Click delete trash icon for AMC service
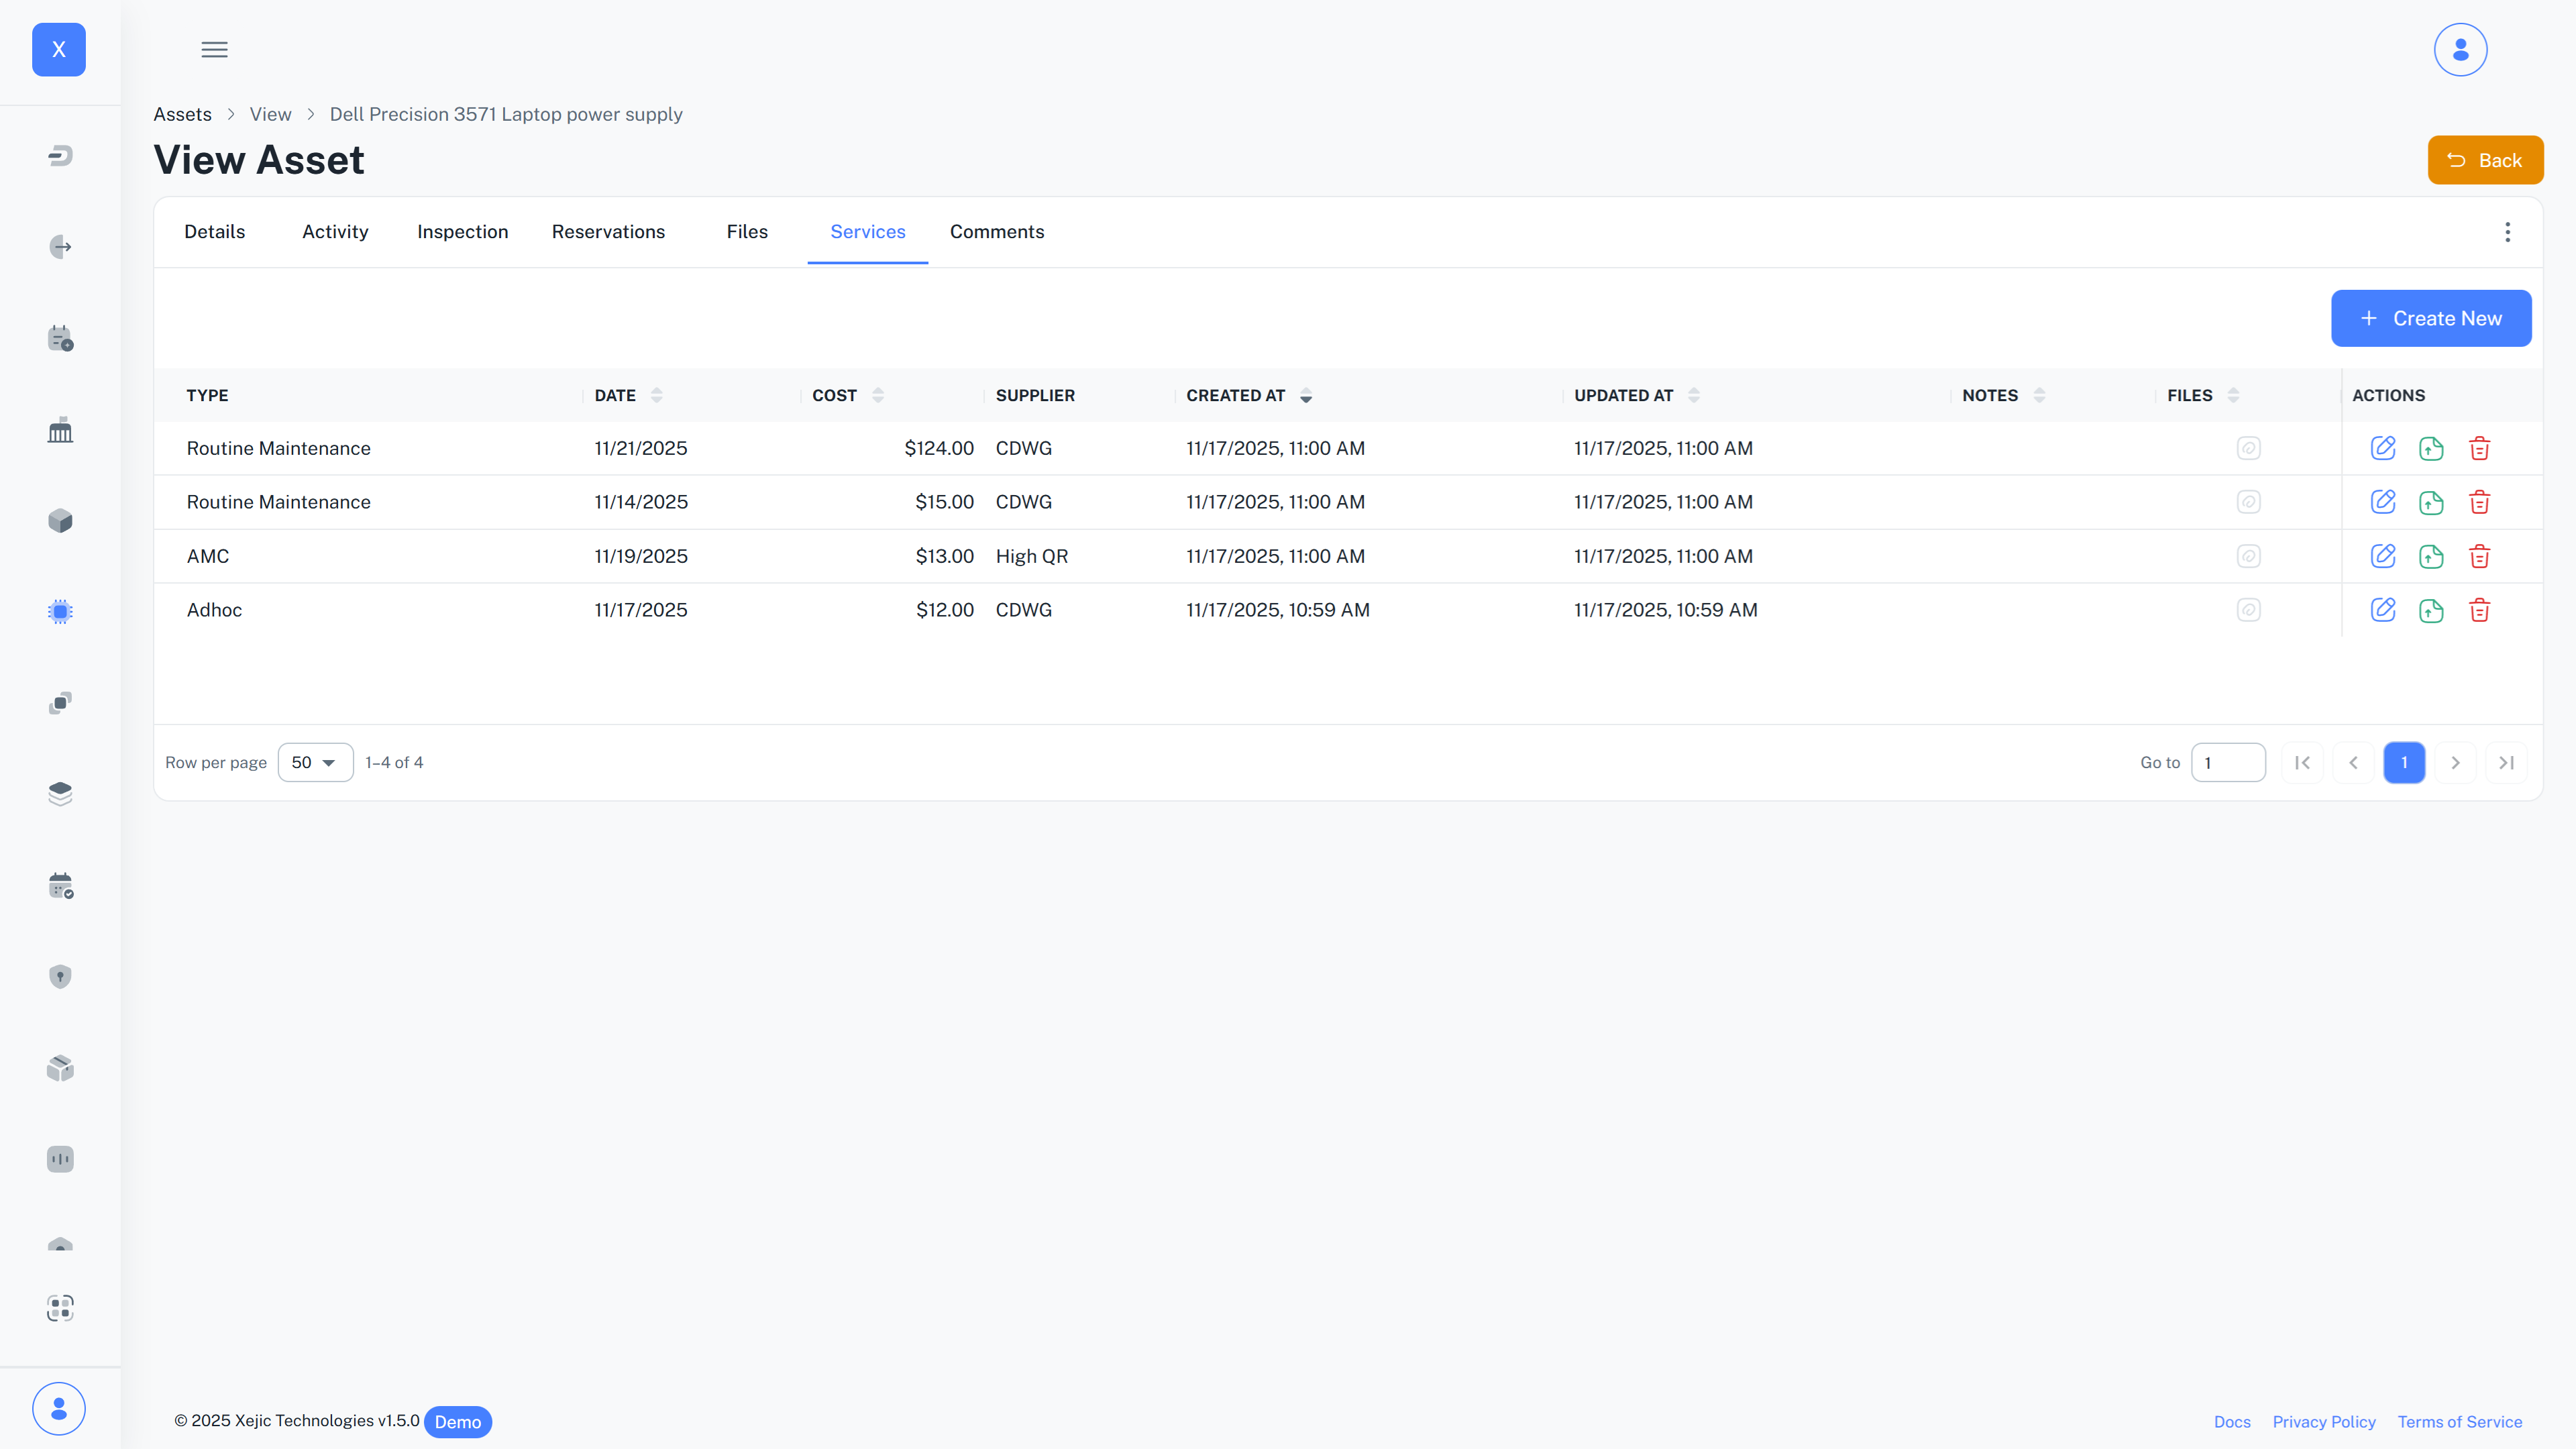 pos(2479,556)
